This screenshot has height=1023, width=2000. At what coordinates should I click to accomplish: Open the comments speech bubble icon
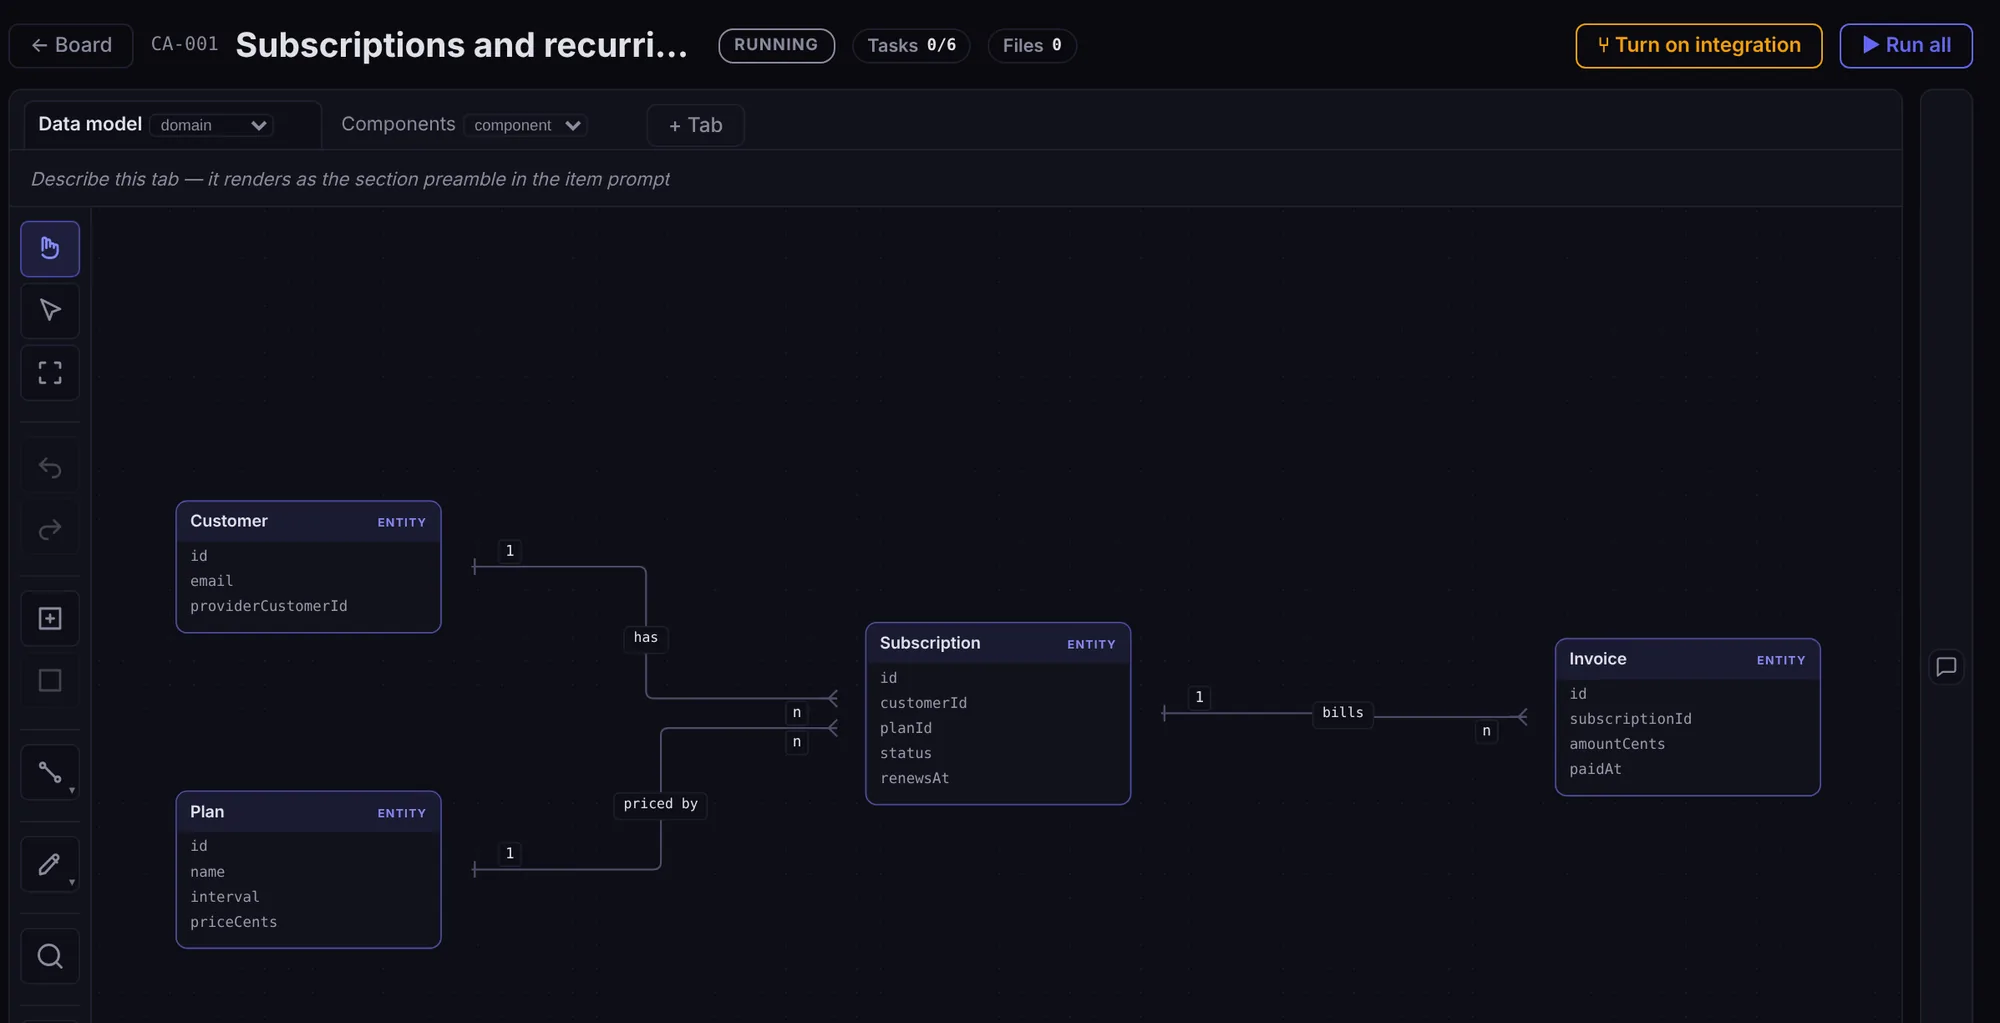1946,667
